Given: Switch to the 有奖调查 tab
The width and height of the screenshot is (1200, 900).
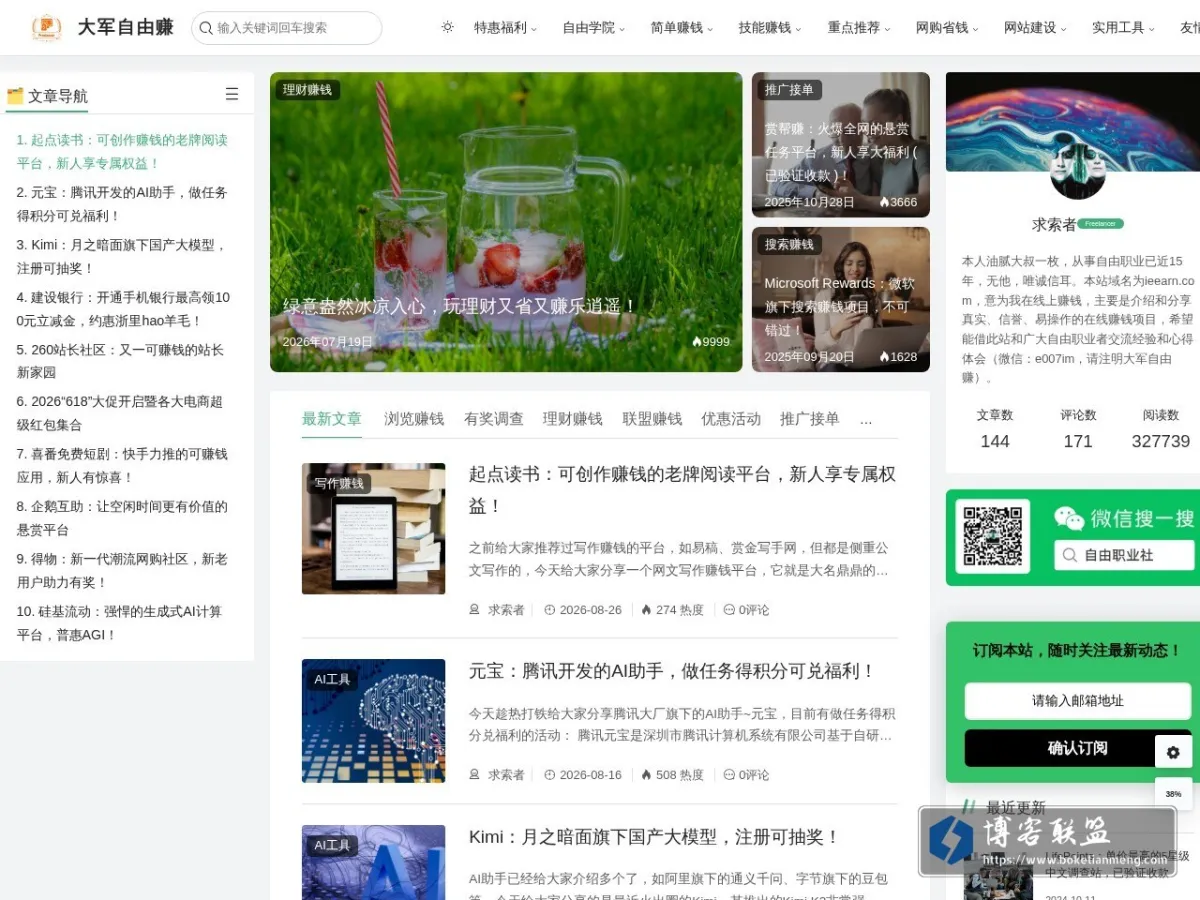Looking at the screenshot, I should point(494,419).
